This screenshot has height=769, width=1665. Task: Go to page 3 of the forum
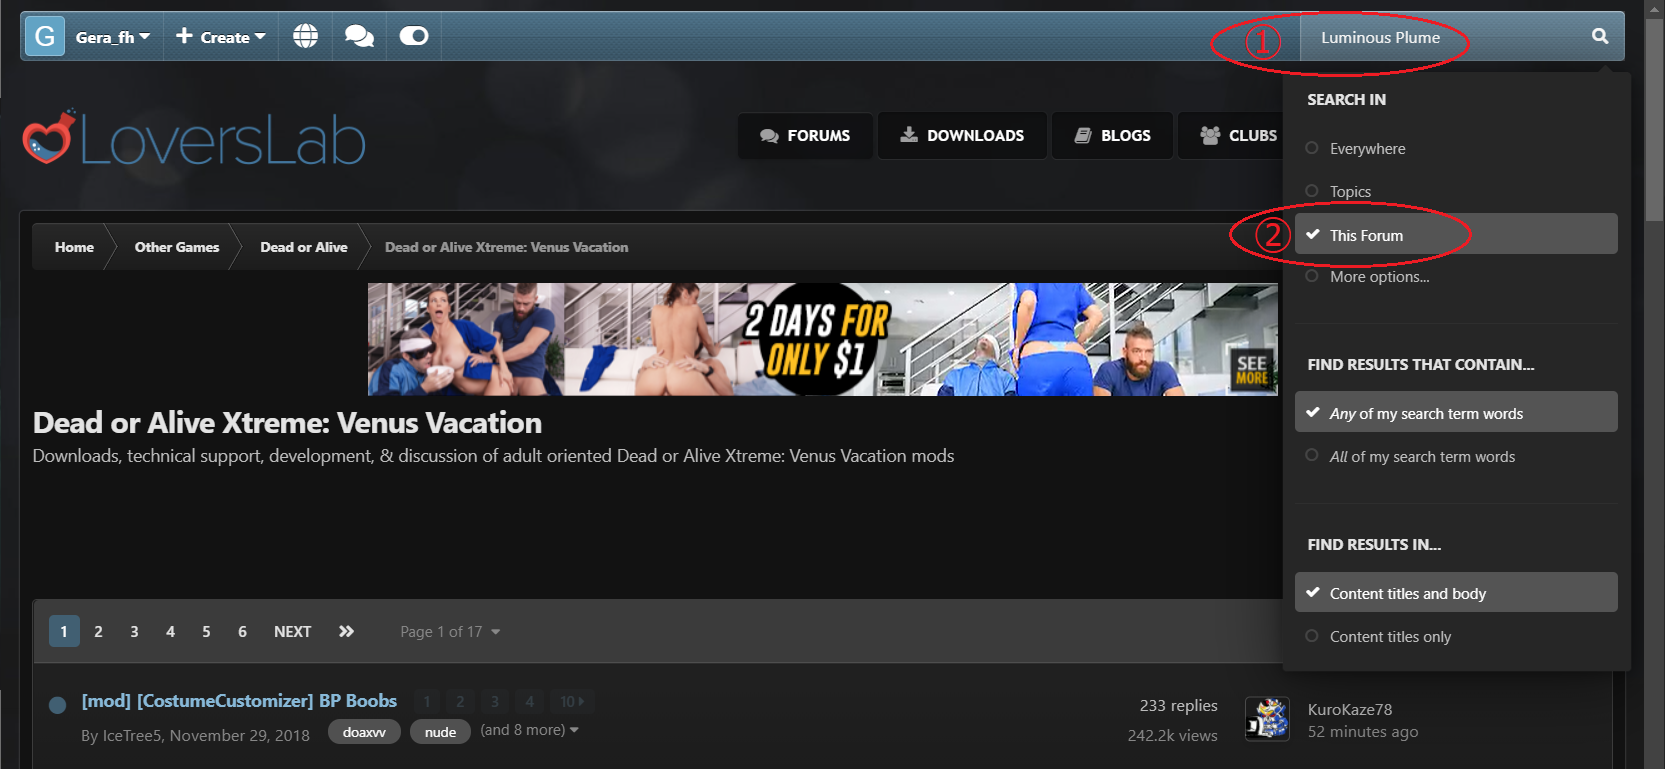[134, 631]
